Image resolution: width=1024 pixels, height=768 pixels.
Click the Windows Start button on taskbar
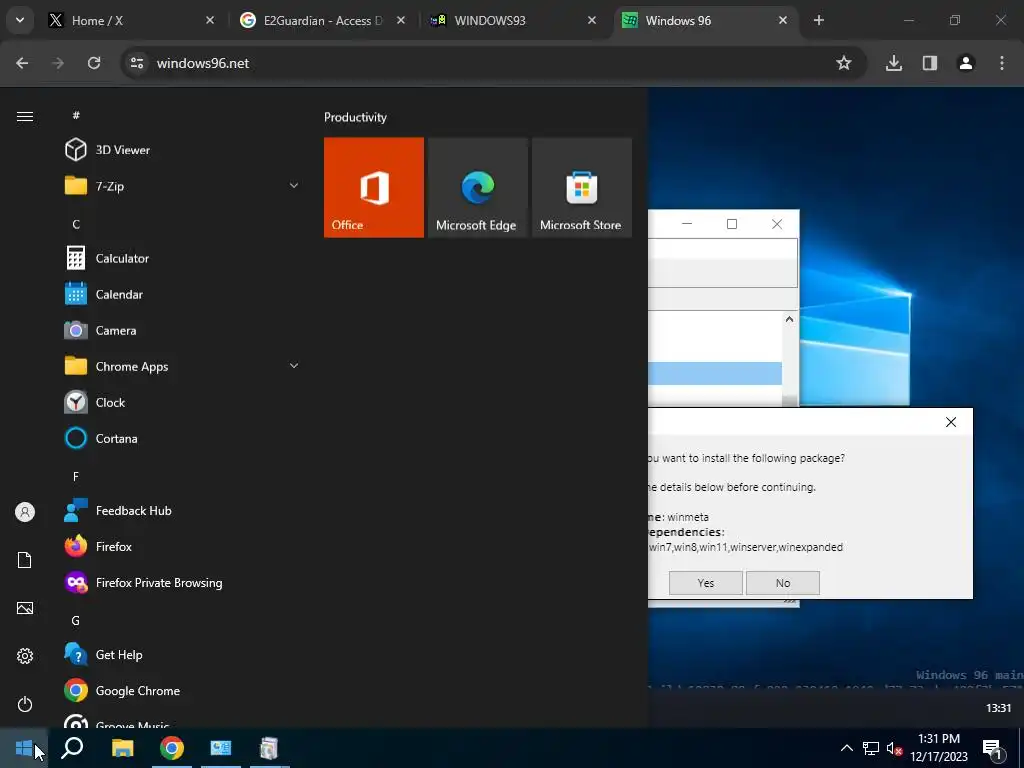point(24,748)
